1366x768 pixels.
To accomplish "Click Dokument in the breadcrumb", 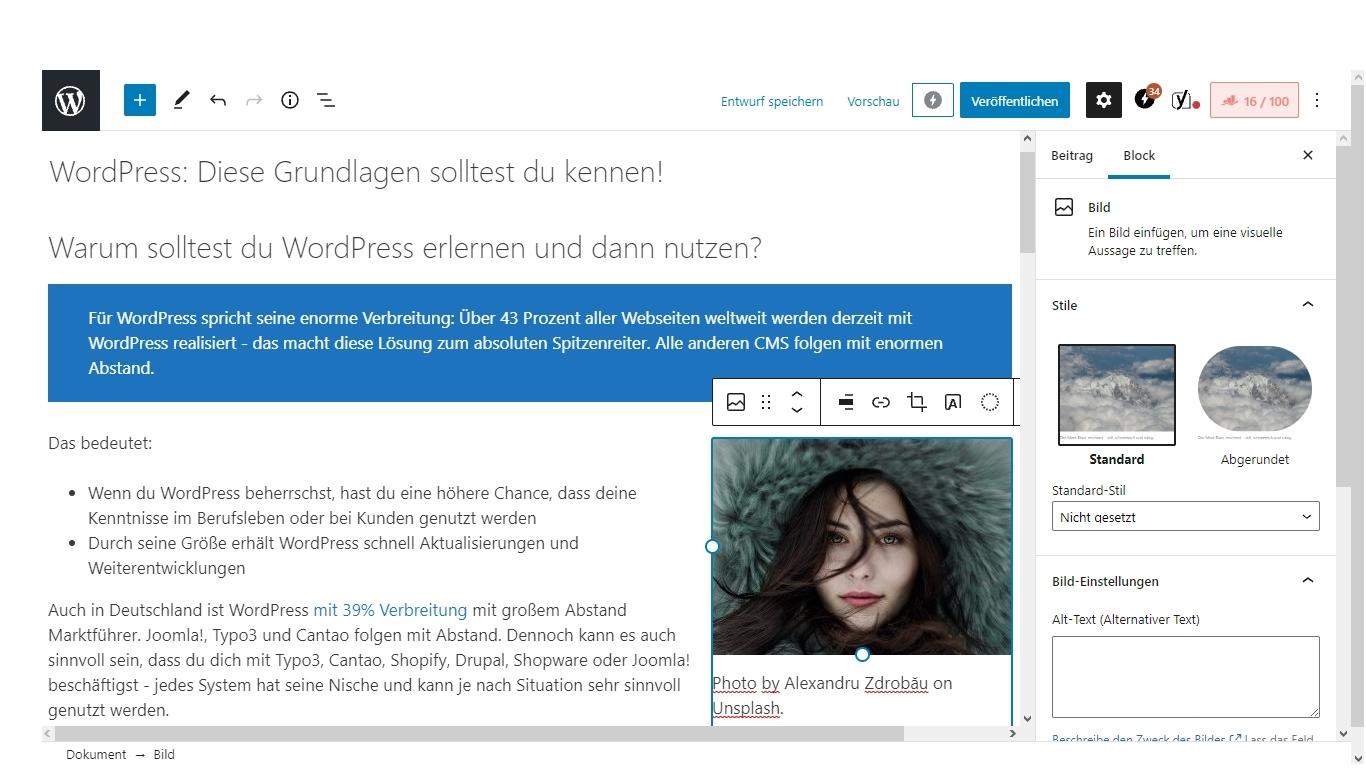I will 96,755.
